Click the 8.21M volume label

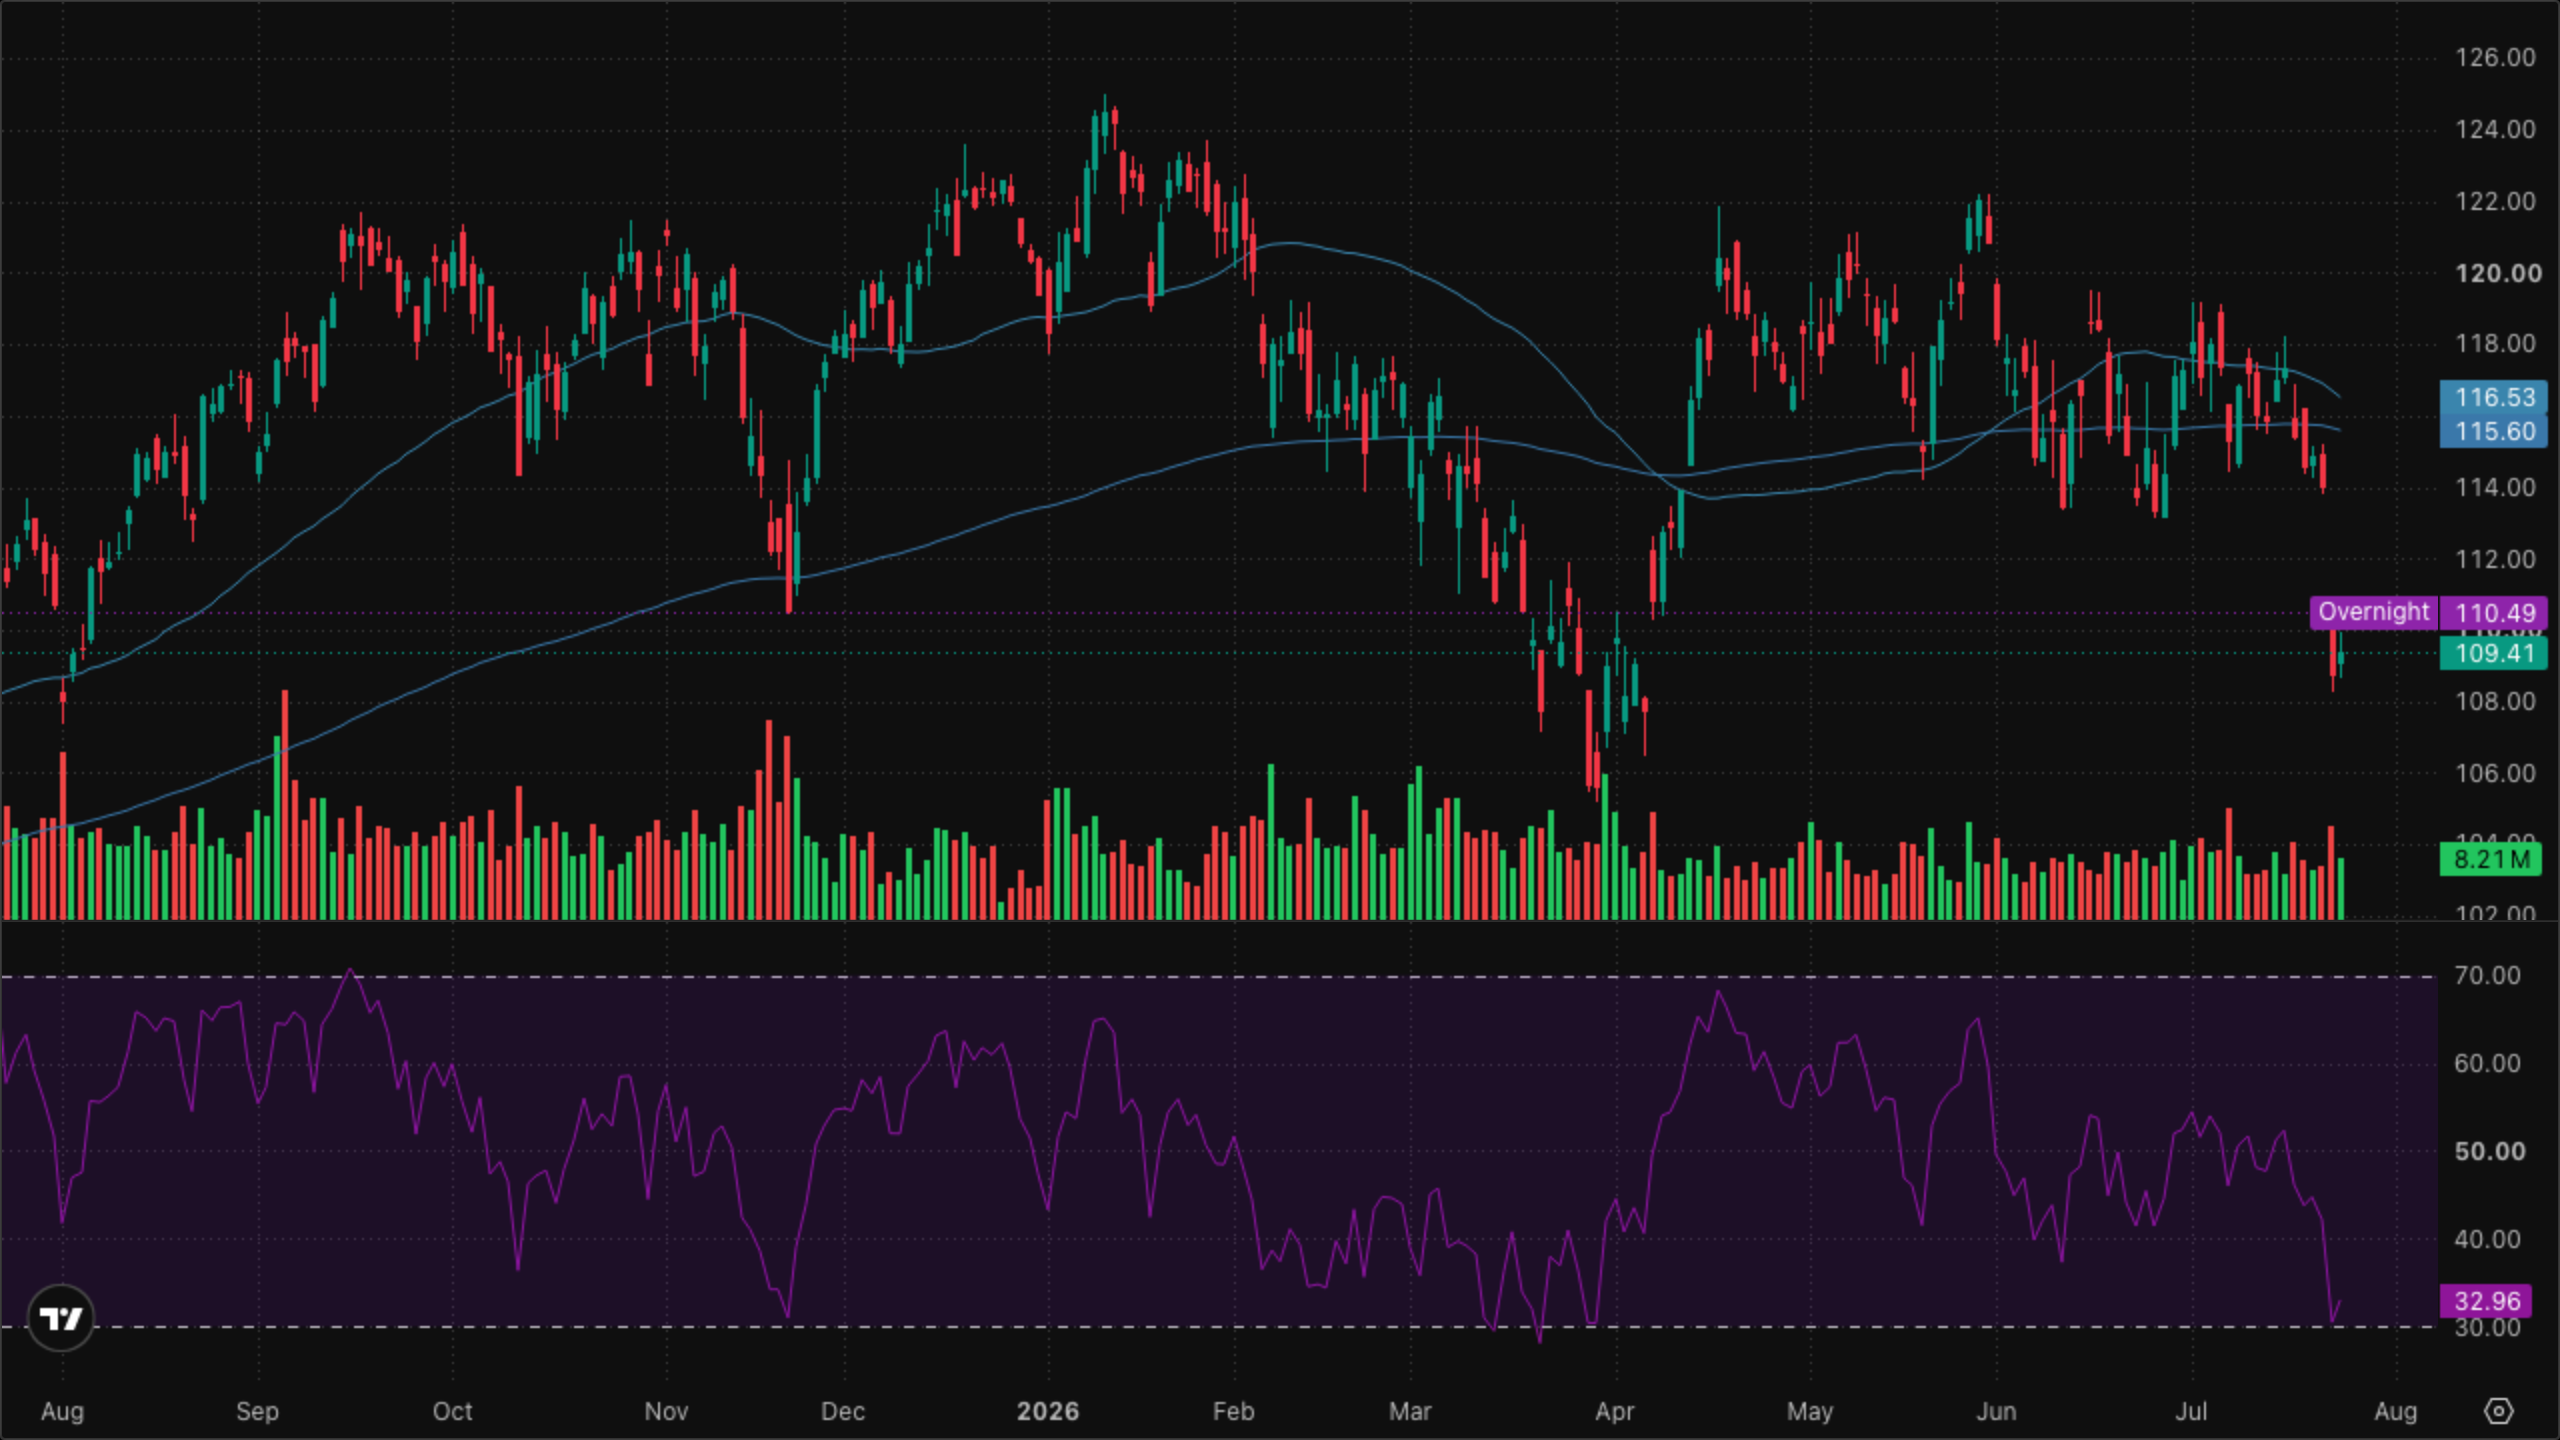(2490, 859)
